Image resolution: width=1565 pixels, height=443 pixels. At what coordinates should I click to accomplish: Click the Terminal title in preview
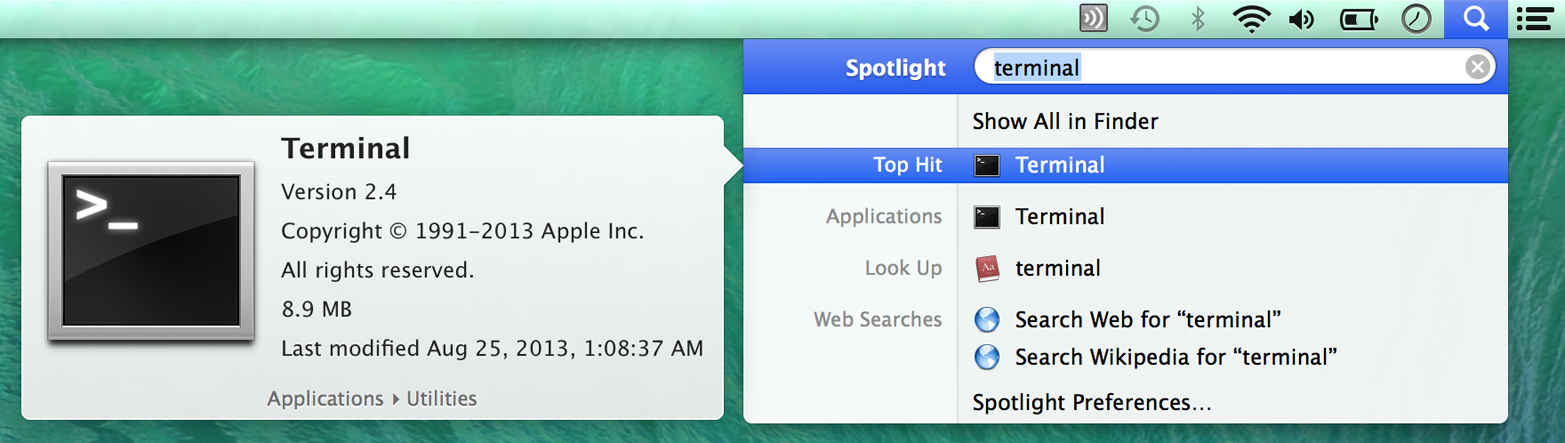point(346,149)
